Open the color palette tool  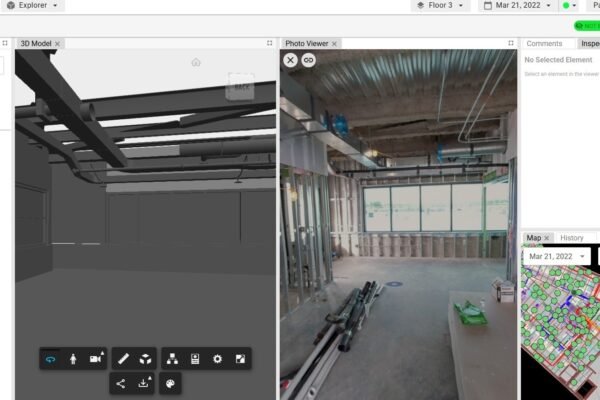[170, 383]
